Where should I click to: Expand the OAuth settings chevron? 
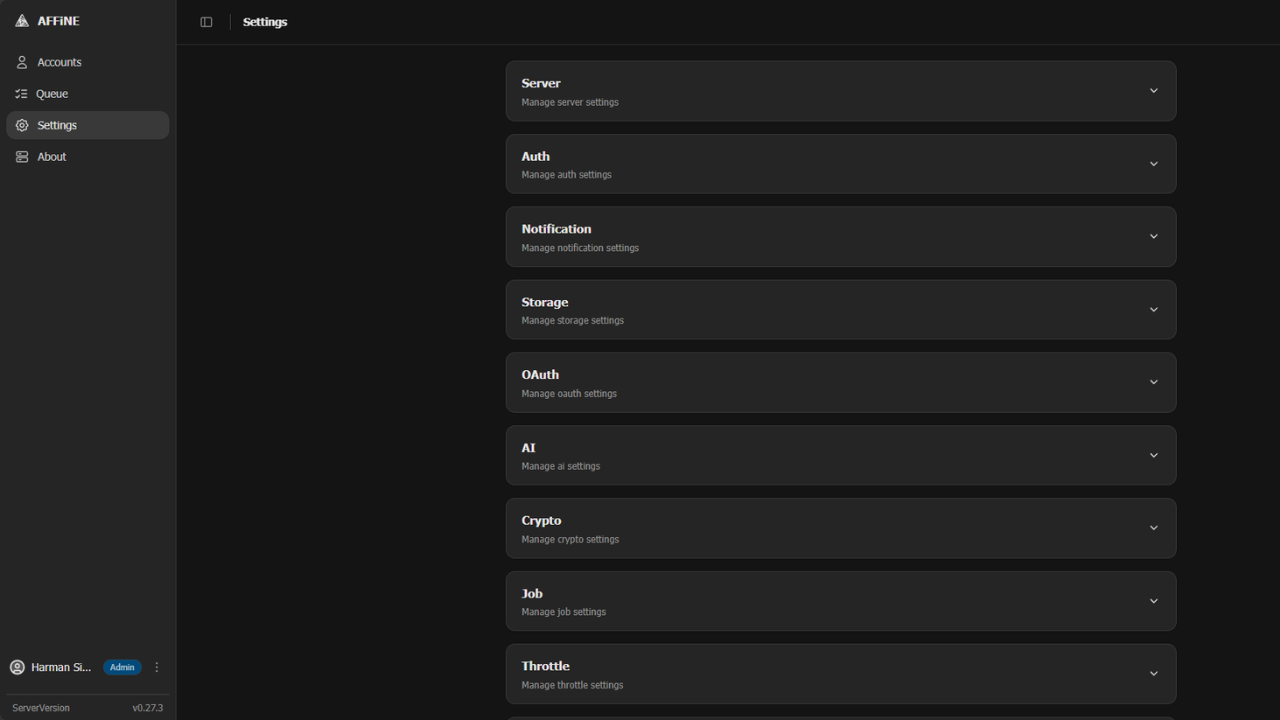click(1153, 382)
